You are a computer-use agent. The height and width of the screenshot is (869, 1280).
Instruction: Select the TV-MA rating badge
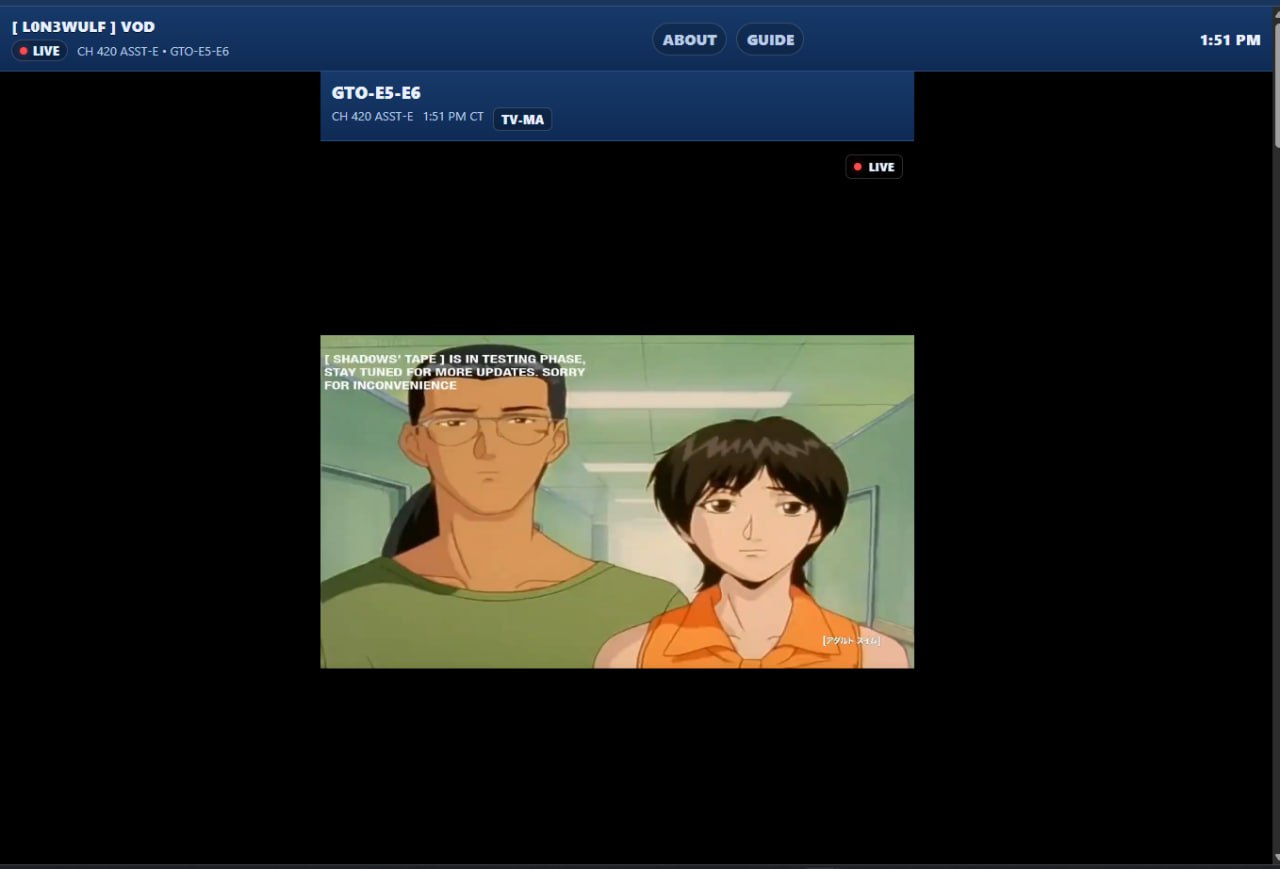pos(522,119)
